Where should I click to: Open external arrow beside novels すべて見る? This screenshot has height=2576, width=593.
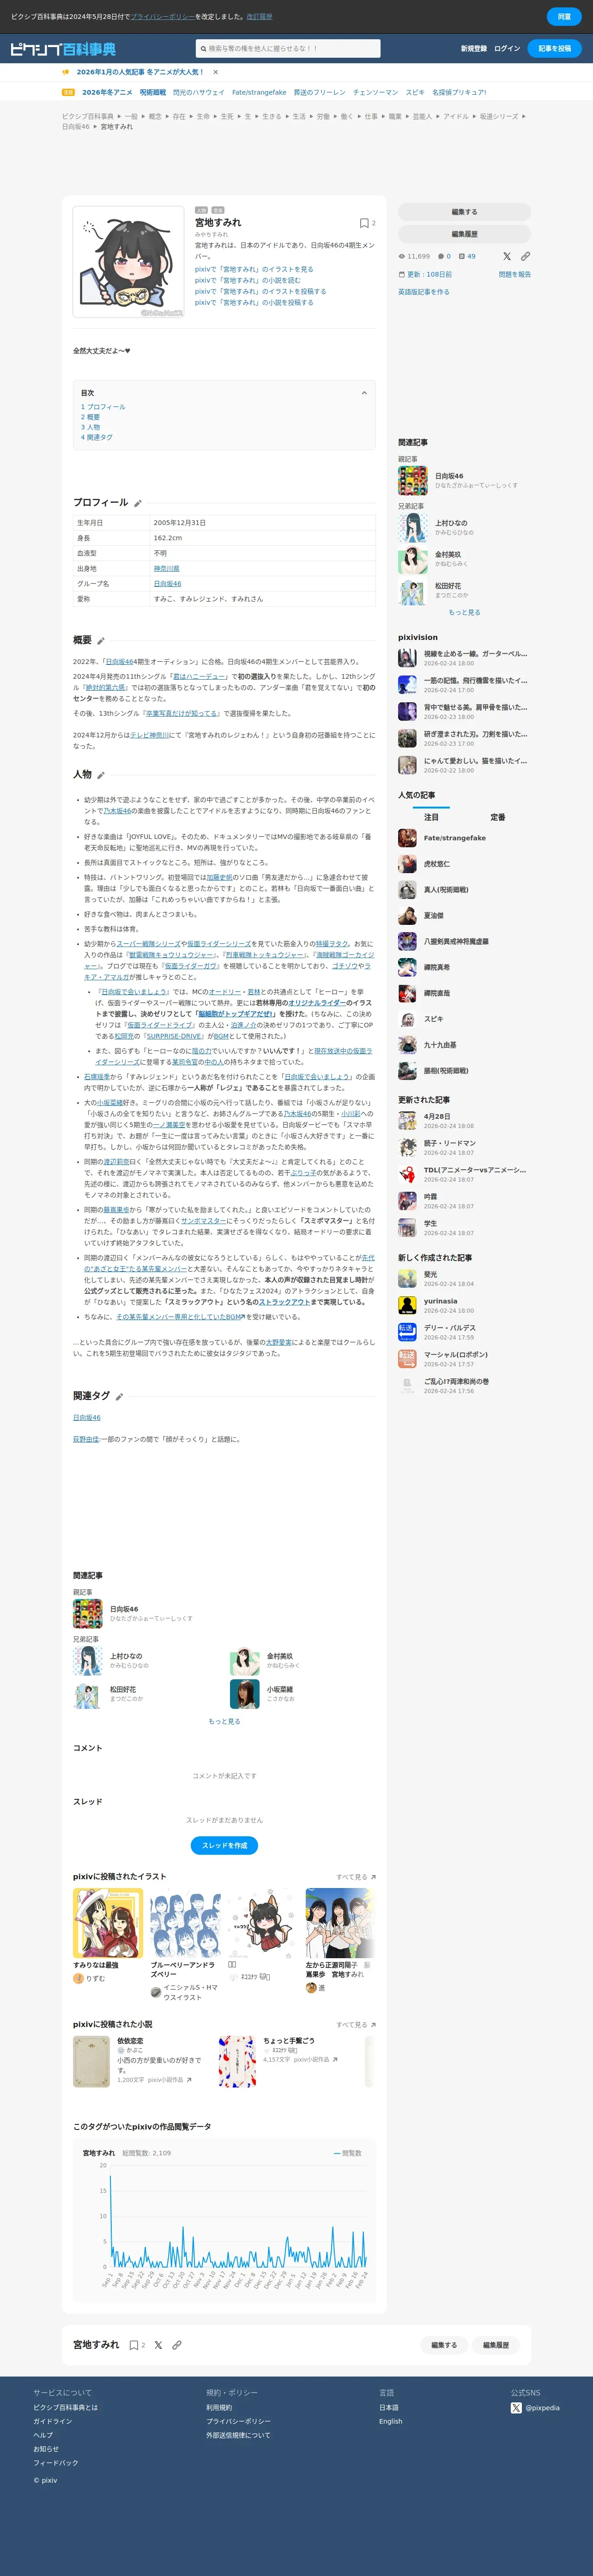(374, 2025)
